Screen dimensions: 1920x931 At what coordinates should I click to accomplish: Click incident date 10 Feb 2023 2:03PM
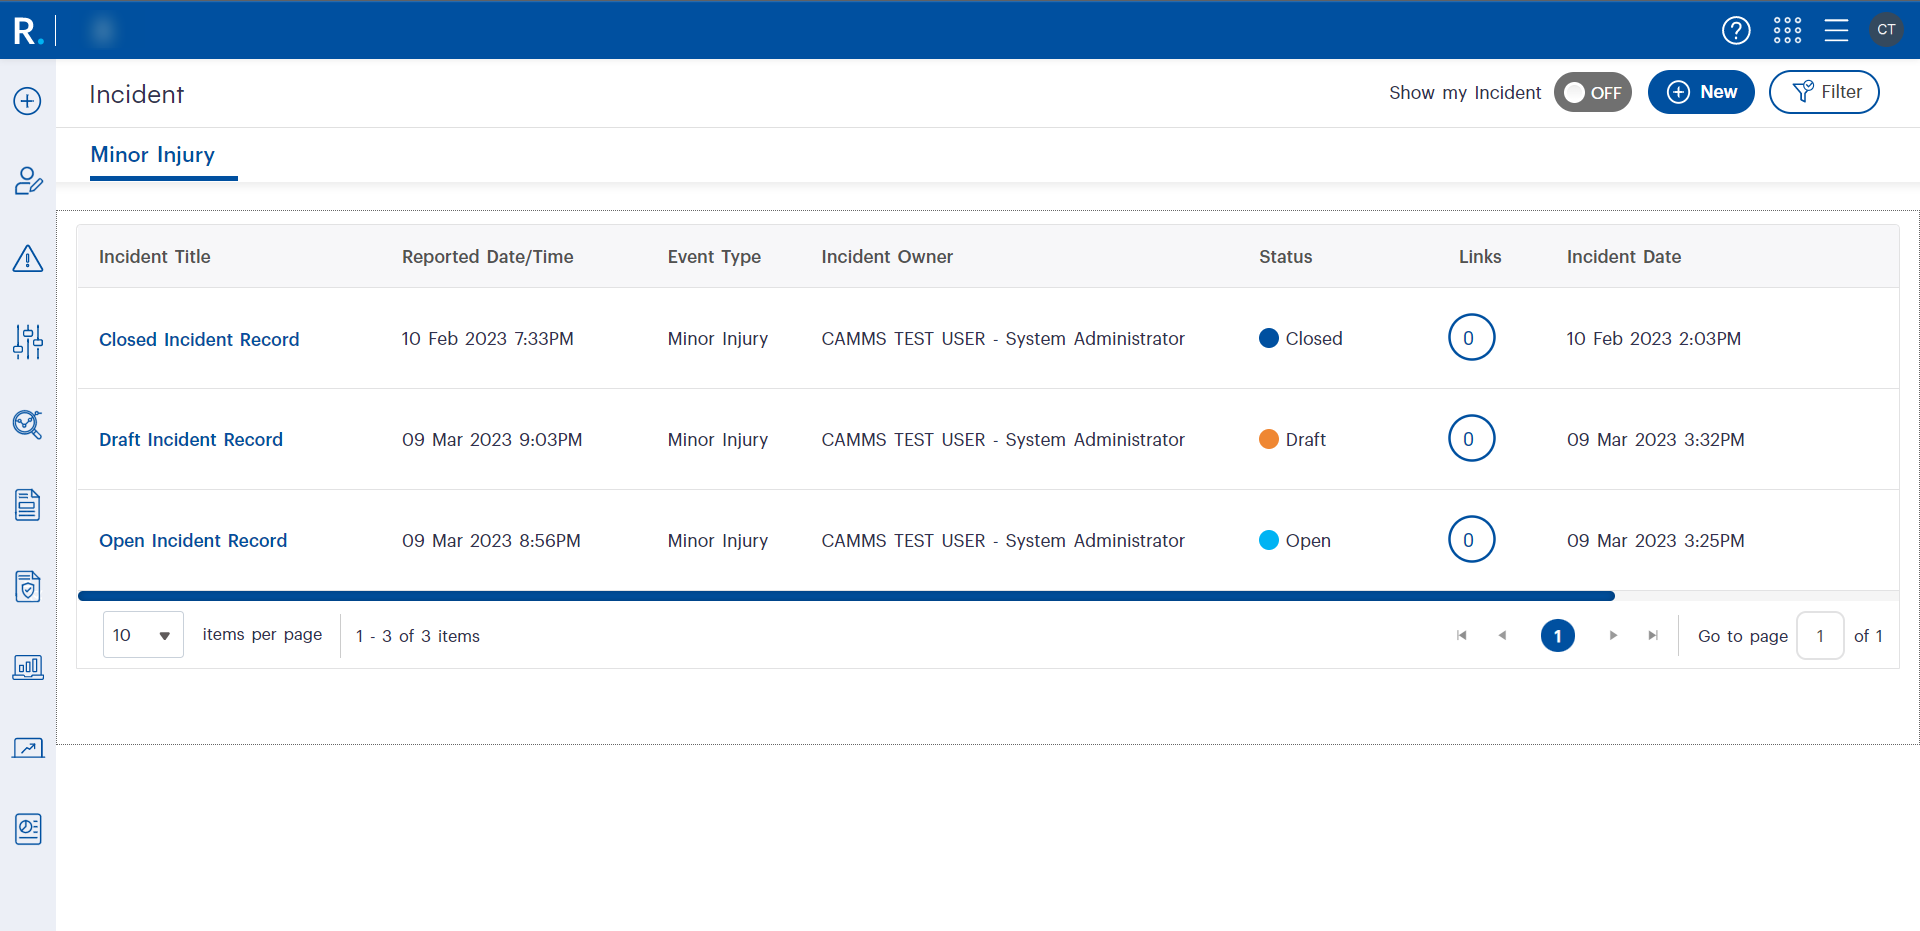[x=1654, y=339]
